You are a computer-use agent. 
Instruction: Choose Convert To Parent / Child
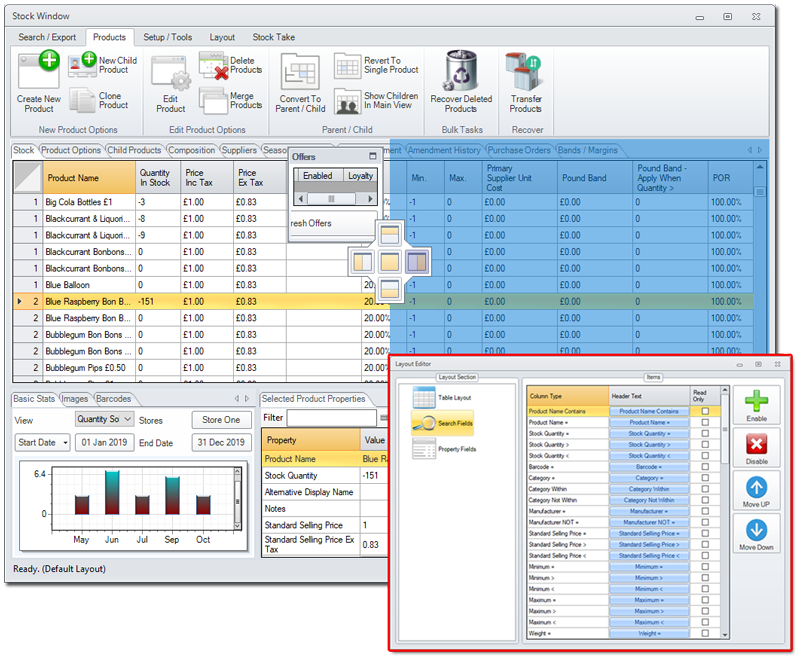pos(299,74)
